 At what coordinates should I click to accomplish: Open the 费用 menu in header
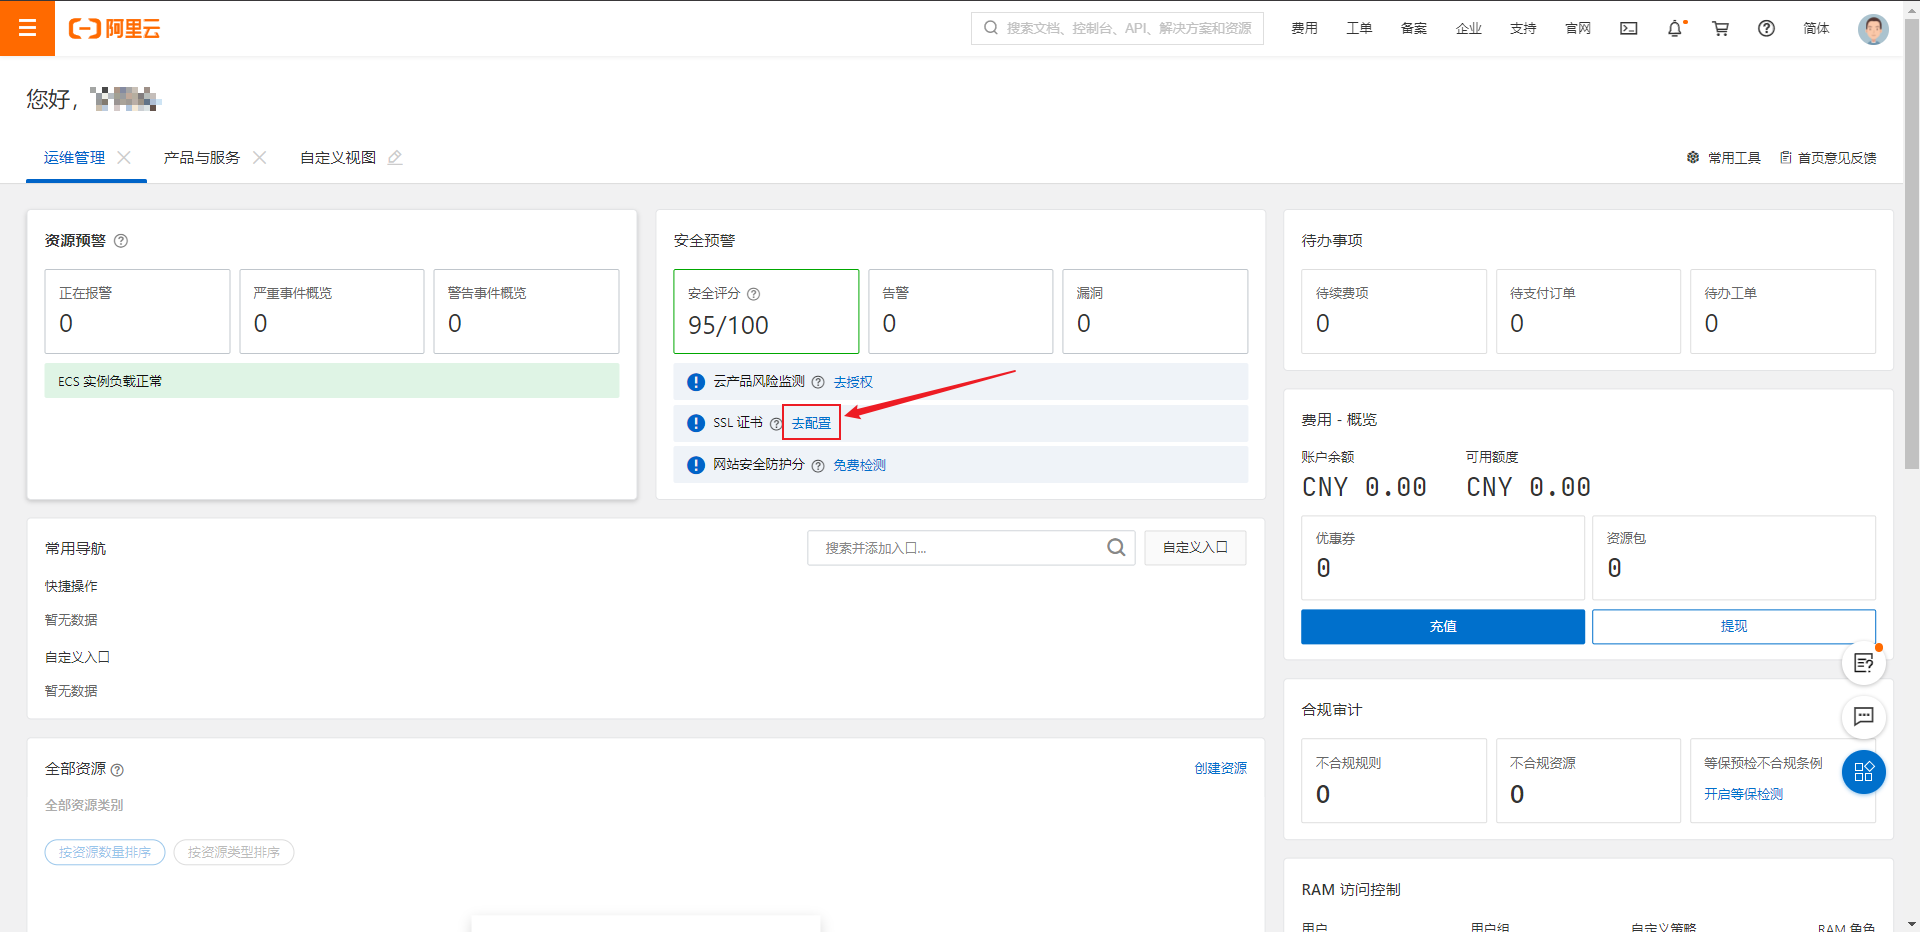pos(1304,28)
